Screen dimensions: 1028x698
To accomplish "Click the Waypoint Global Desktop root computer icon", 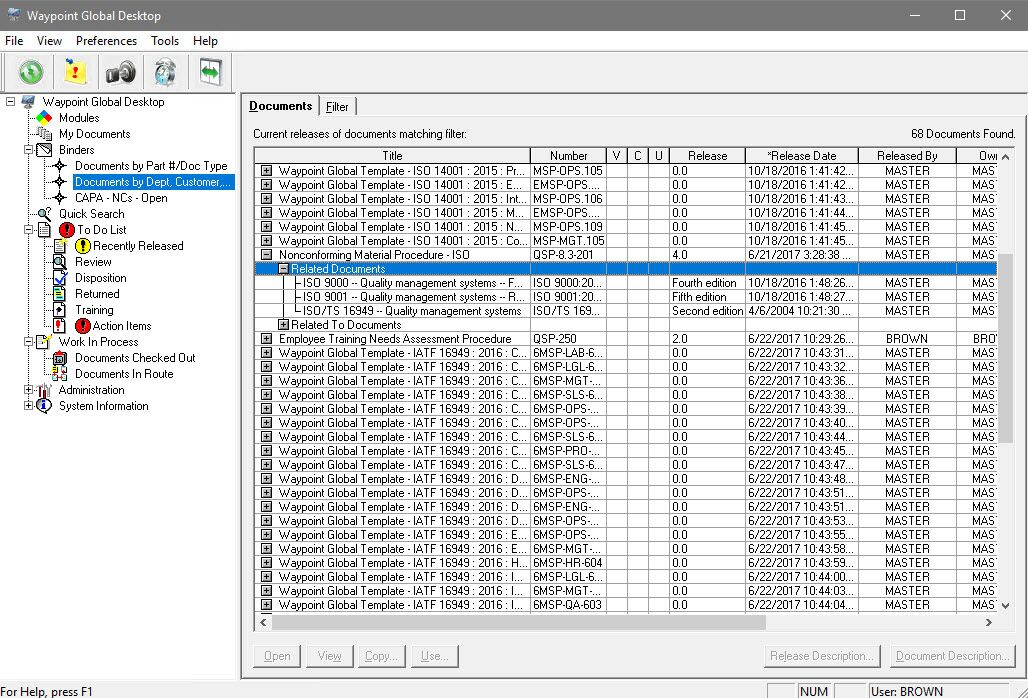I will click(28, 102).
